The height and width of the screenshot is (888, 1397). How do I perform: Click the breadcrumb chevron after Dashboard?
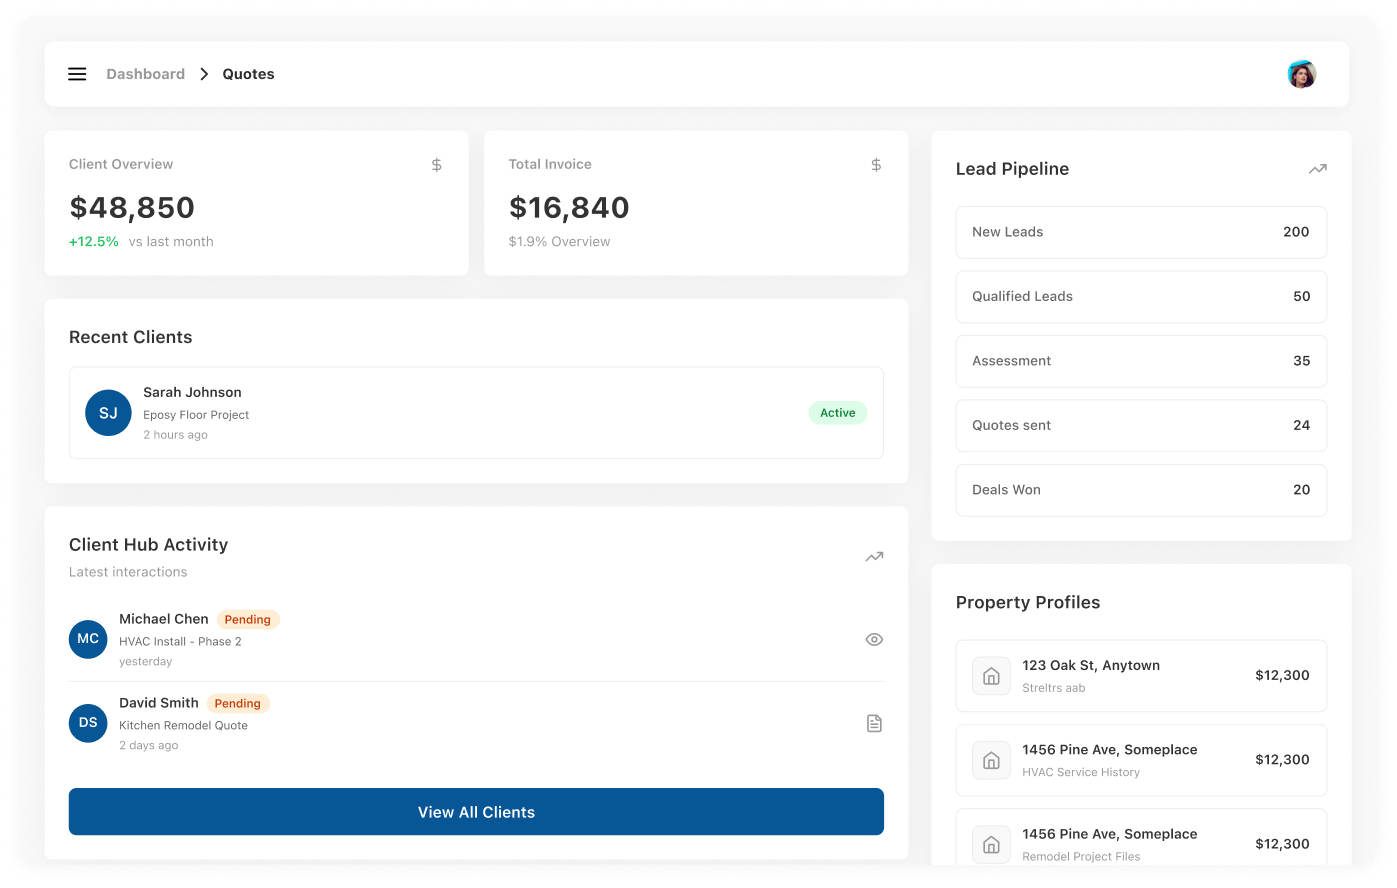coord(204,74)
